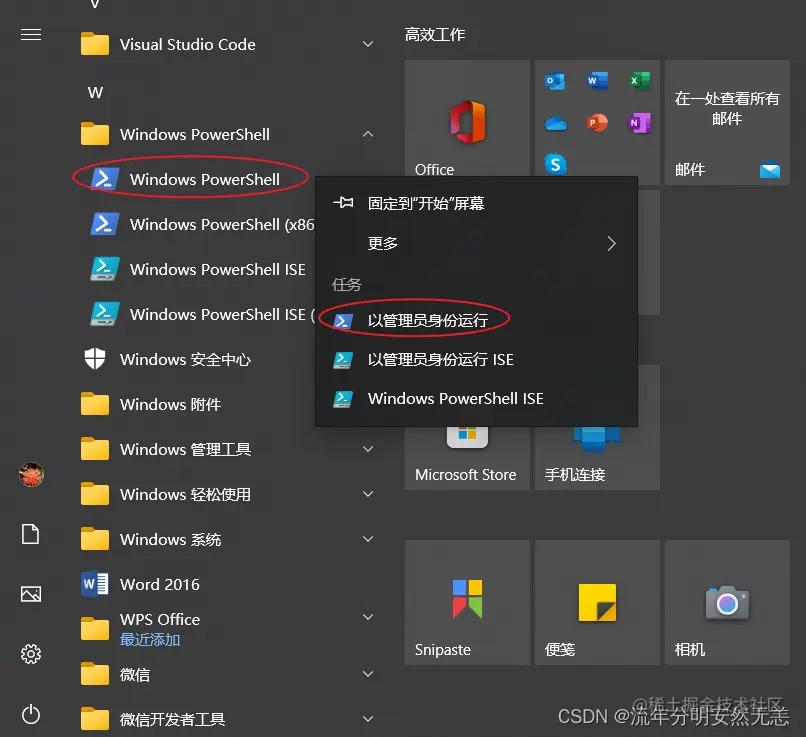Launch Skype from the Office apps tile
This screenshot has height=737, width=806.
click(x=555, y=164)
